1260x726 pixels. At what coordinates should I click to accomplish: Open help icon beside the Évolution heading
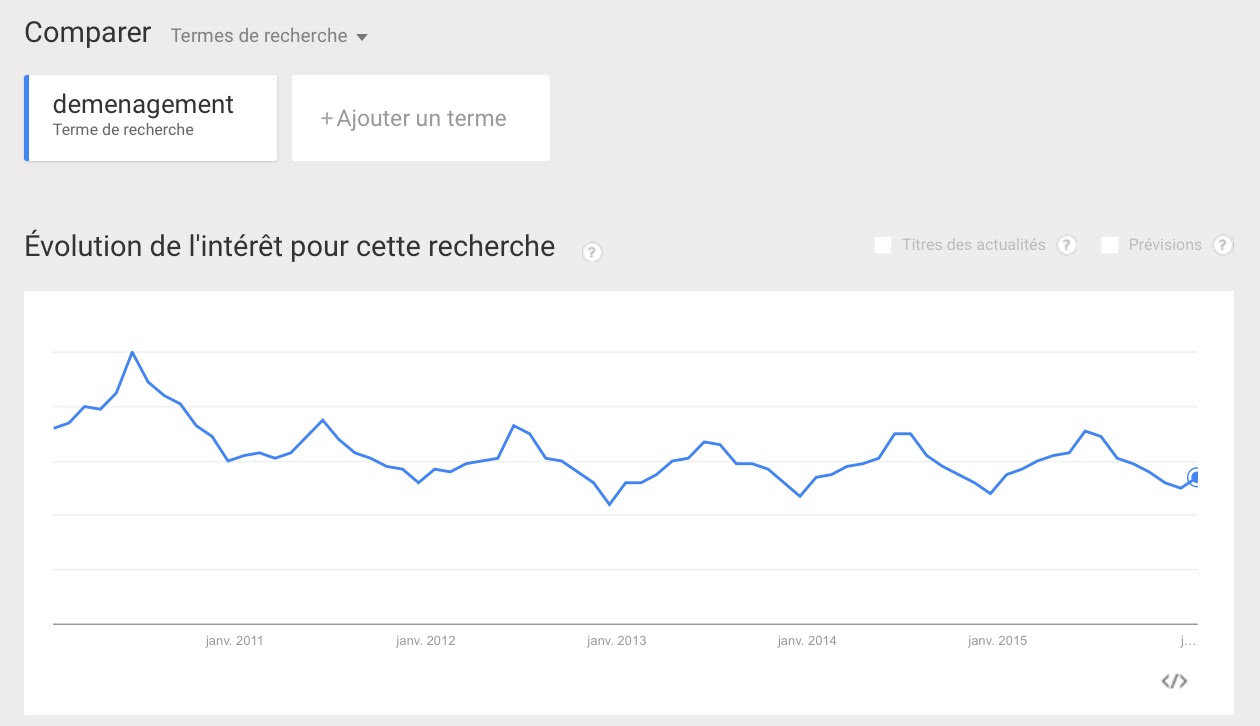(x=592, y=252)
